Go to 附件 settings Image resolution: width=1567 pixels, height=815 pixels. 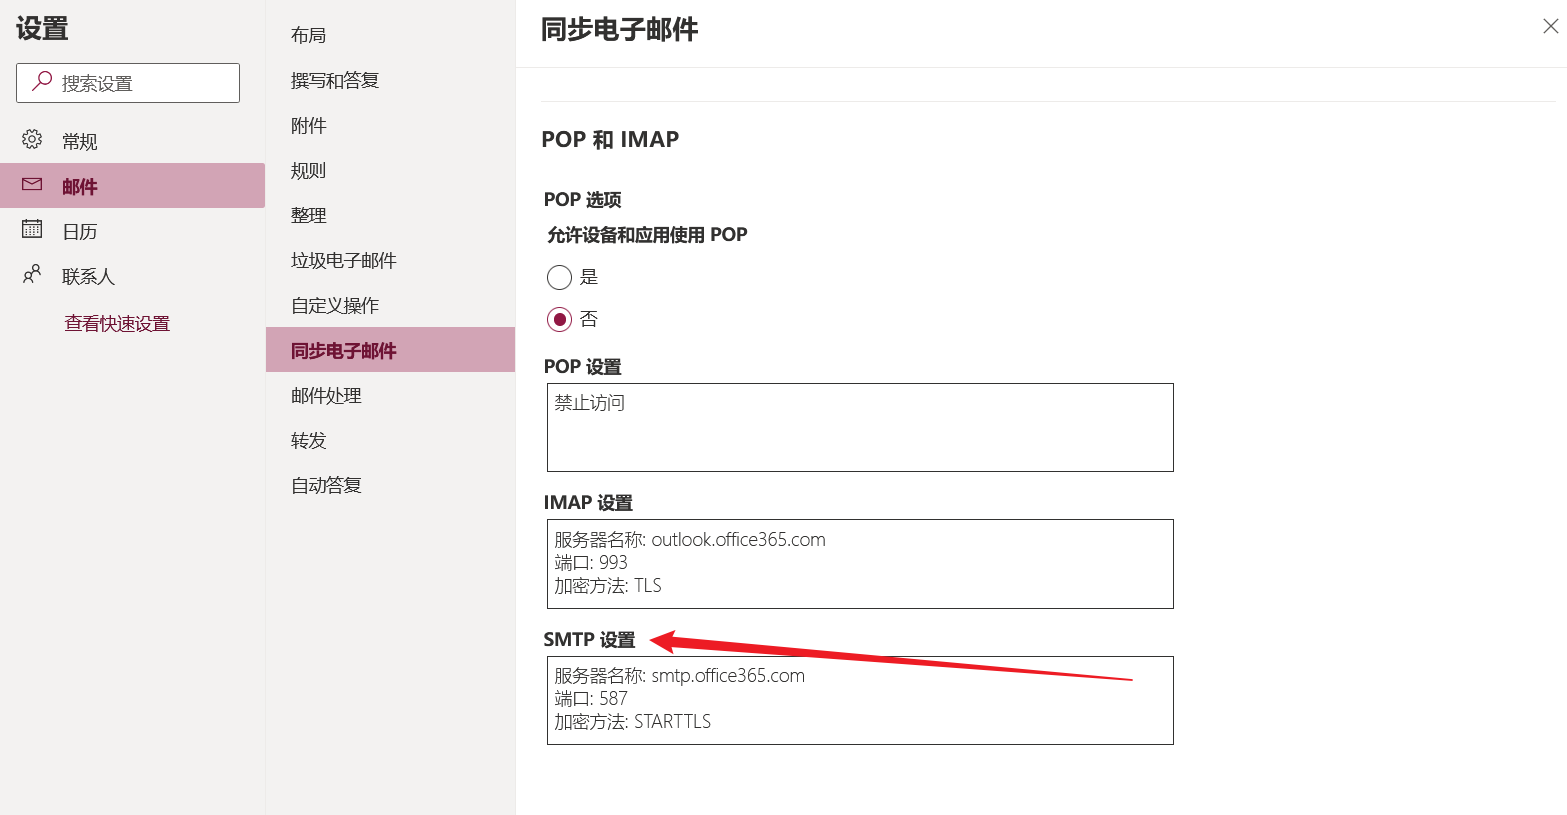click(308, 125)
